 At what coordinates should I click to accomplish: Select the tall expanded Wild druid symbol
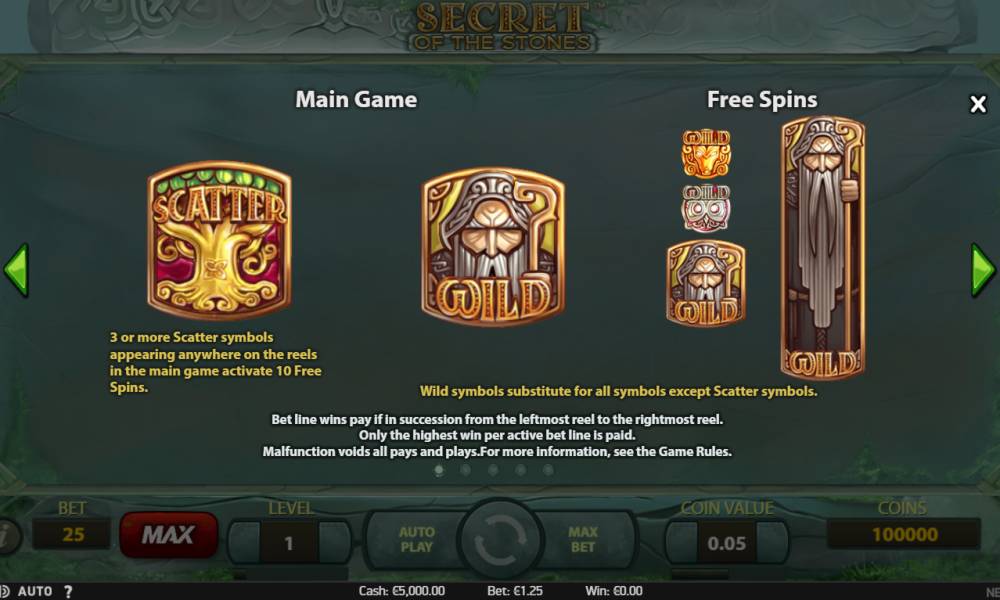(823, 247)
